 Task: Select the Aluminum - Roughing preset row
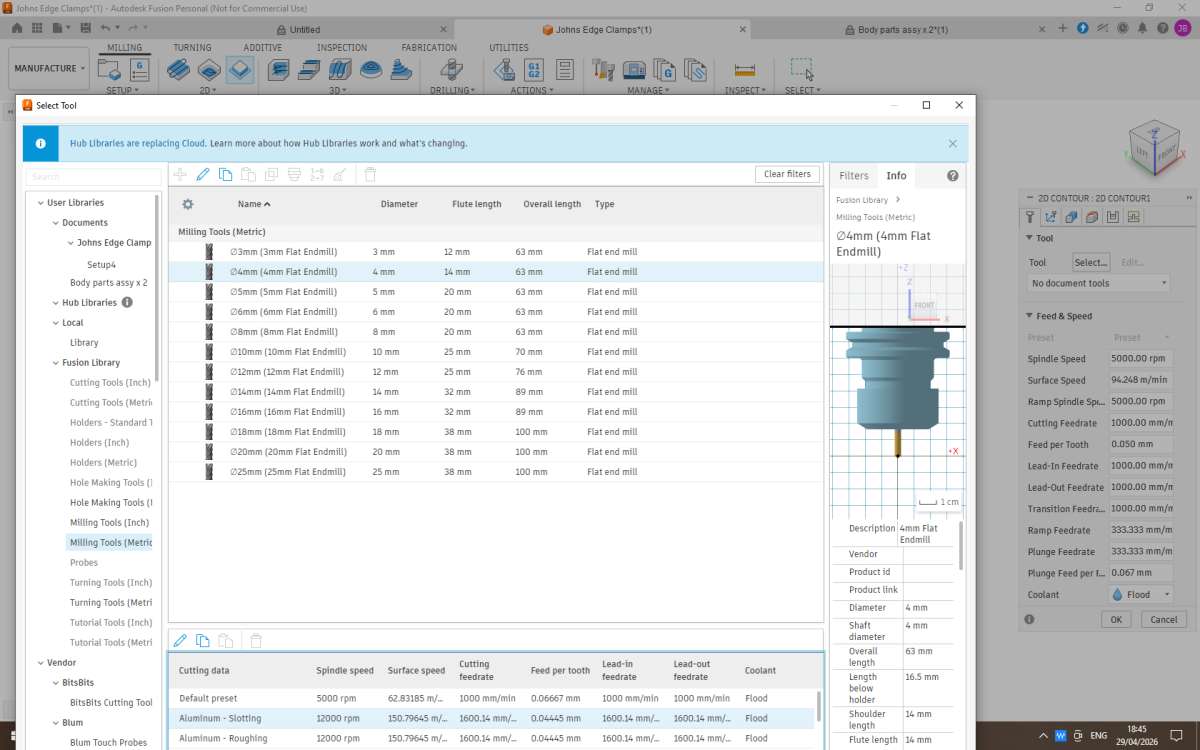pyautogui.click(x=492, y=738)
